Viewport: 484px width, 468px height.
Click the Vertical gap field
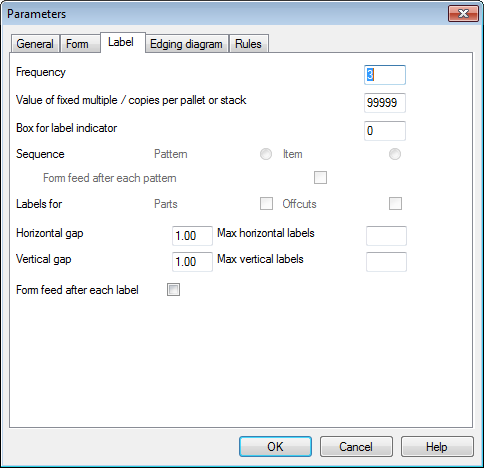(x=192, y=262)
